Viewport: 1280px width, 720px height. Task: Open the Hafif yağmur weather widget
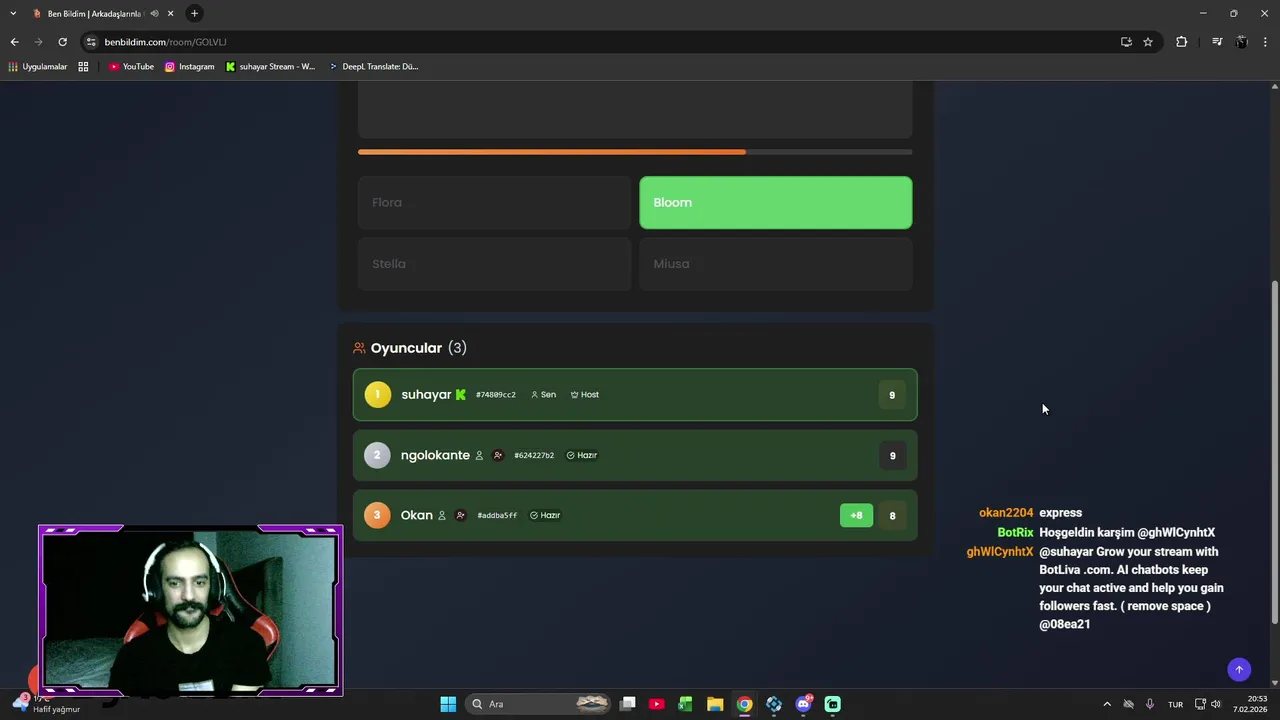point(45,704)
